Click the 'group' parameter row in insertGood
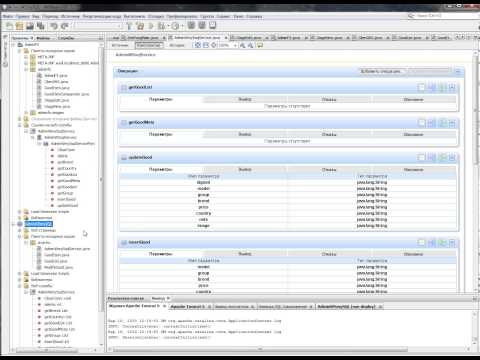The height and width of the screenshot is (360, 480). [x=288, y=273]
